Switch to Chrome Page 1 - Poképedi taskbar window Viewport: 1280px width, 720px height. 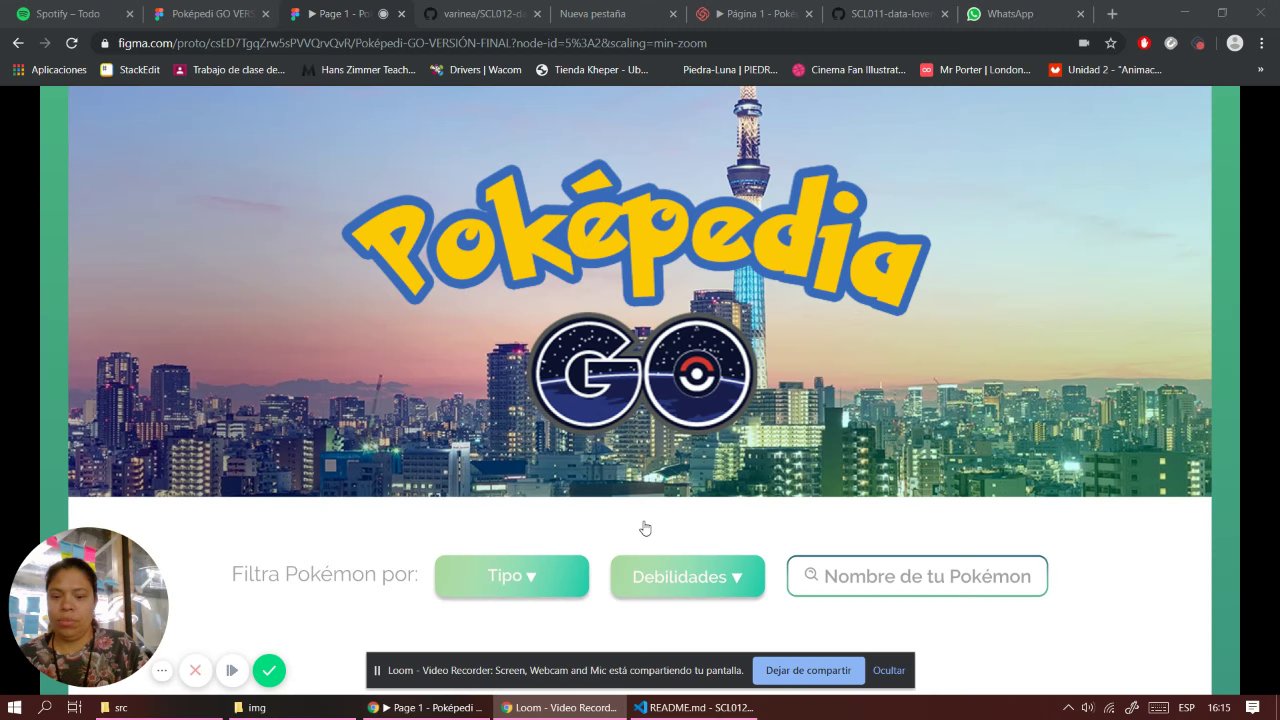[x=425, y=707]
